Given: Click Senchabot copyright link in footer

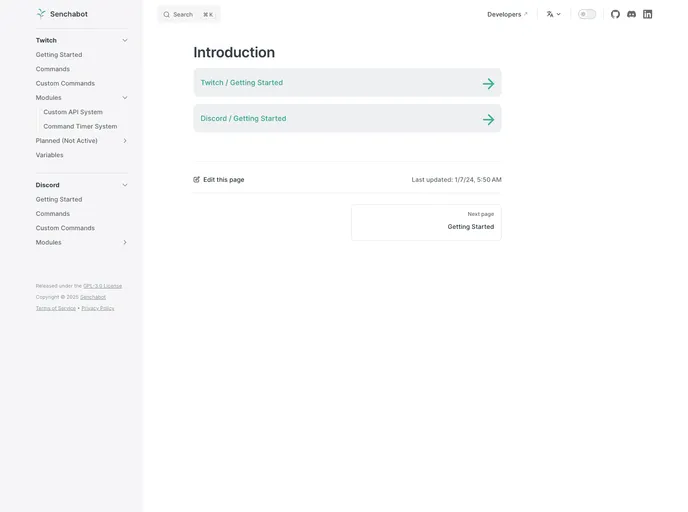Looking at the screenshot, I should pyautogui.click(x=93, y=297).
